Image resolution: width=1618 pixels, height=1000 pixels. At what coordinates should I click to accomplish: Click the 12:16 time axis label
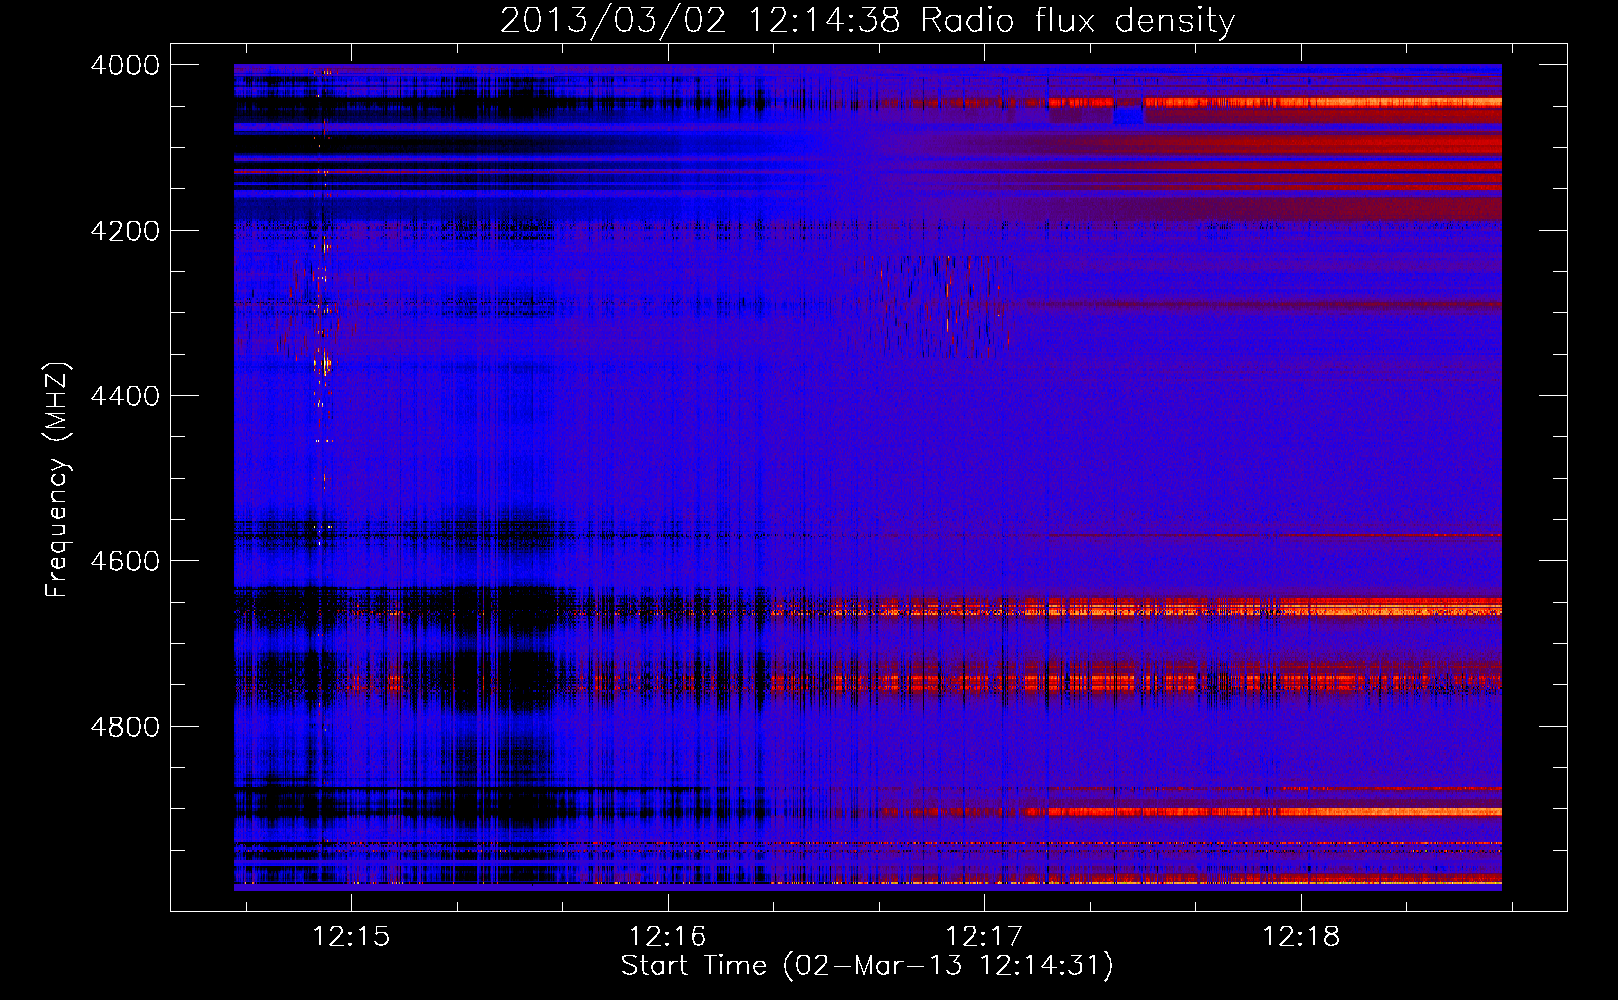pos(667,937)
